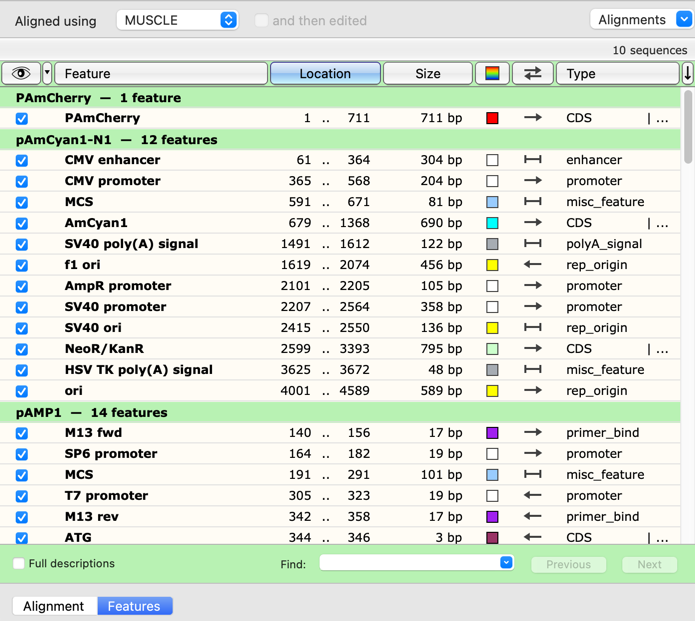Image resolution: width=695 pixels, height=621 pixels.
Task: Click inside the Find search field
Action: coord(410,563)
